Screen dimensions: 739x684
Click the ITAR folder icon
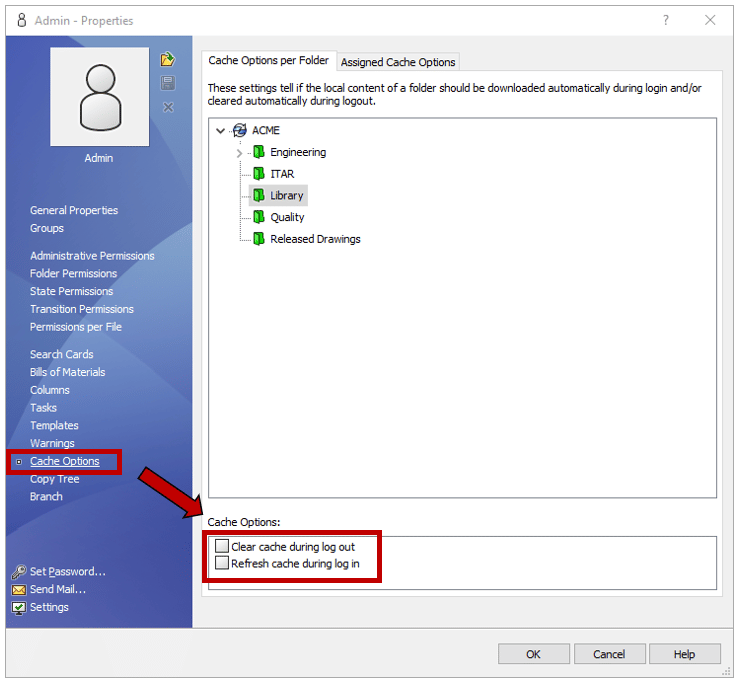pyautogui.click(x=259, y=173)
